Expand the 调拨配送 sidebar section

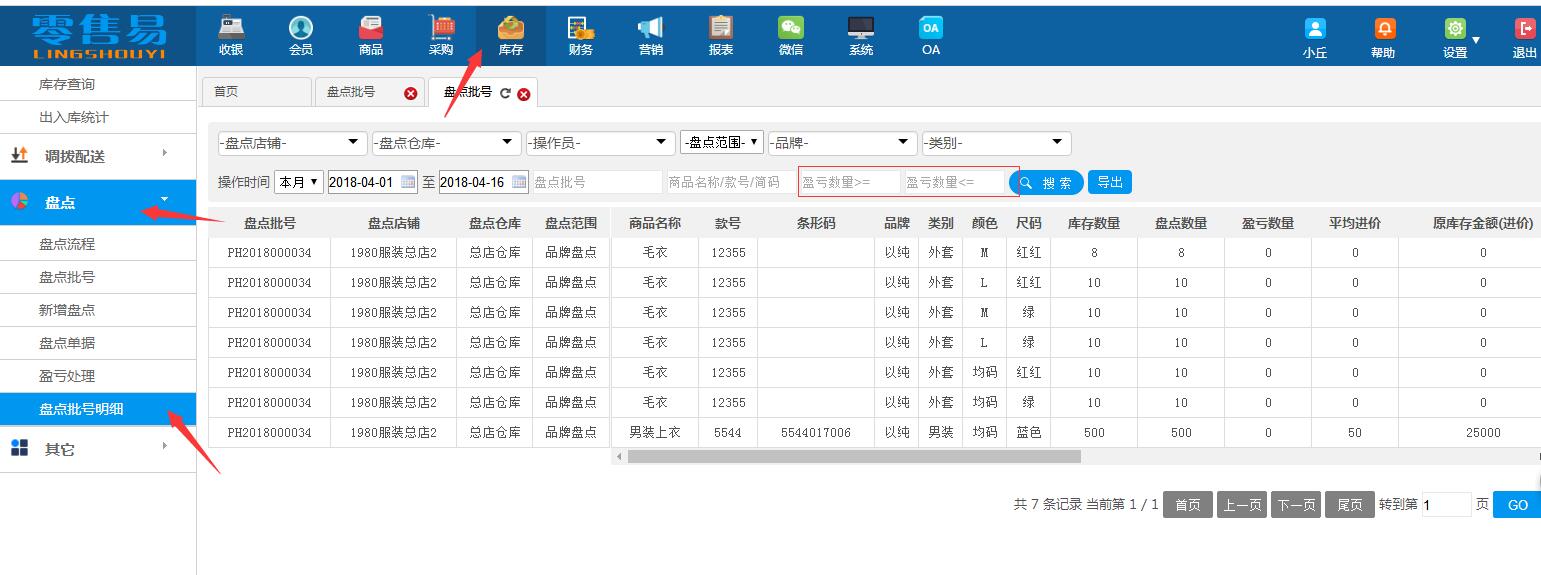click(x=97, y=156)
